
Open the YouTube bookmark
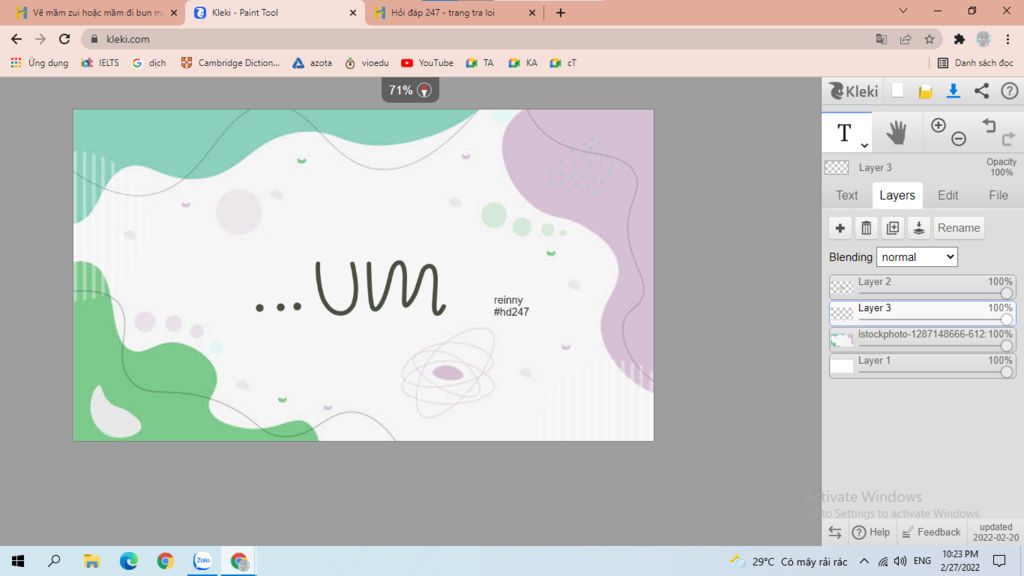427,63
